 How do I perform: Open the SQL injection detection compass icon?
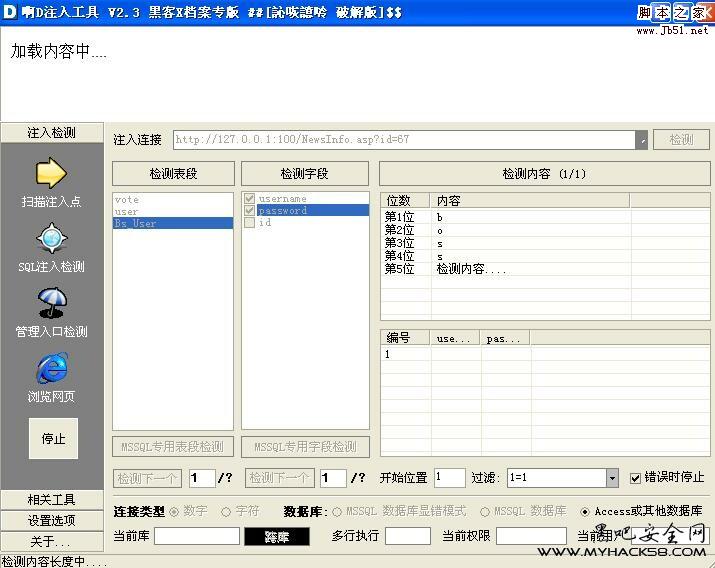click(52, 238)
